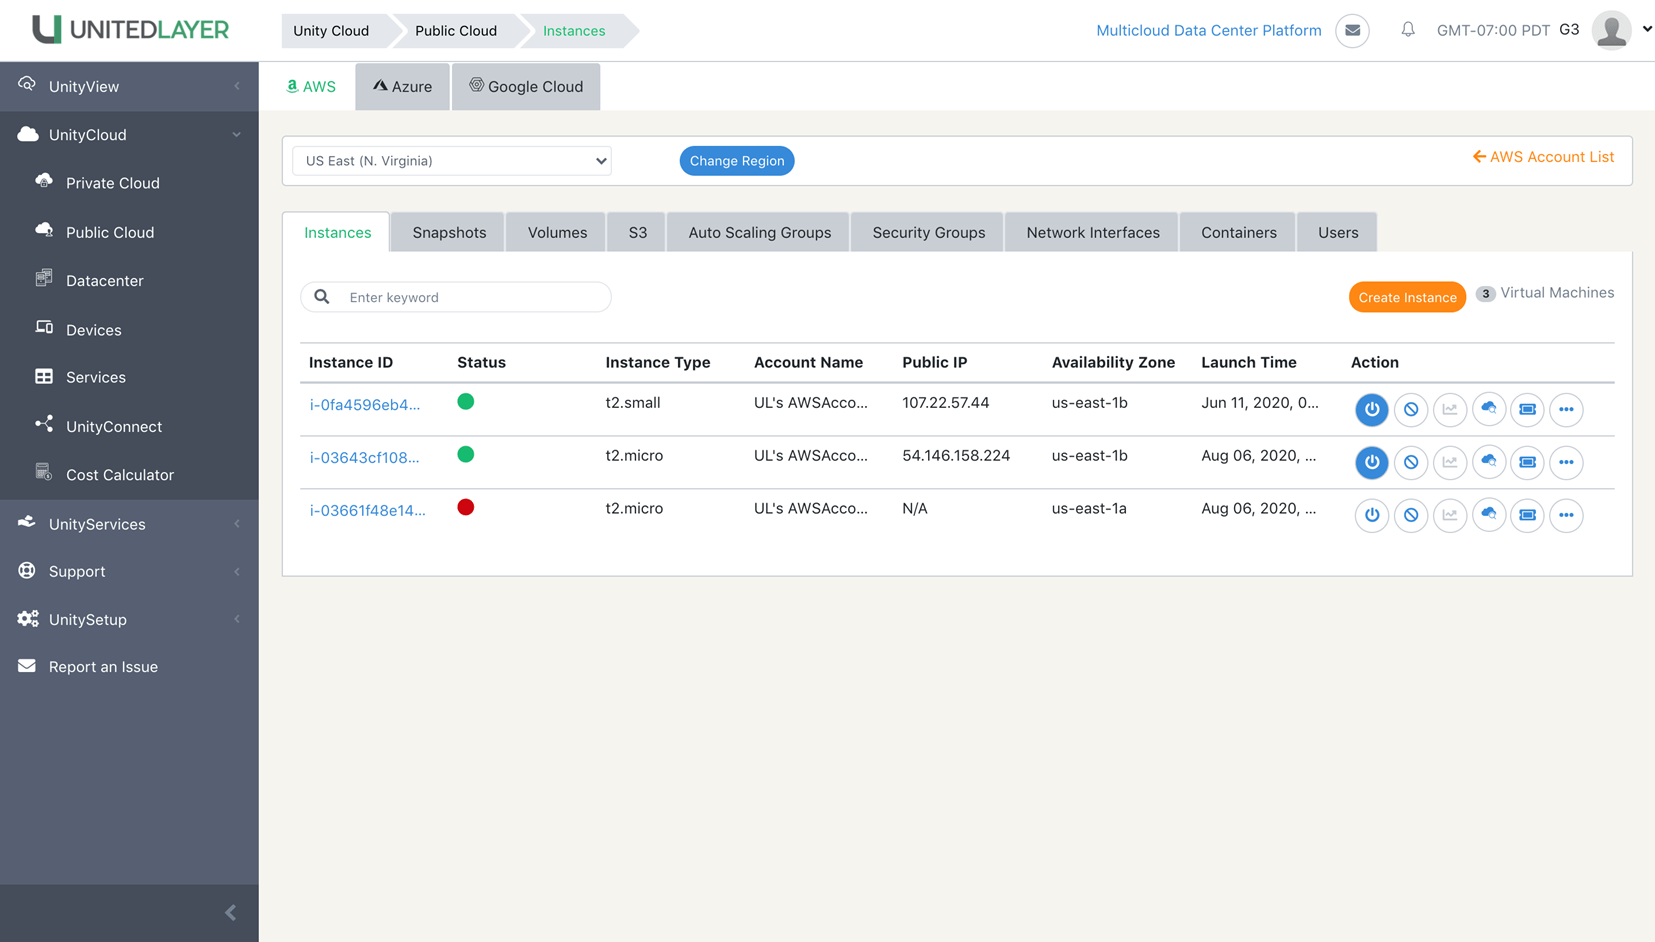Click the Change Region button

click(737, 161)
